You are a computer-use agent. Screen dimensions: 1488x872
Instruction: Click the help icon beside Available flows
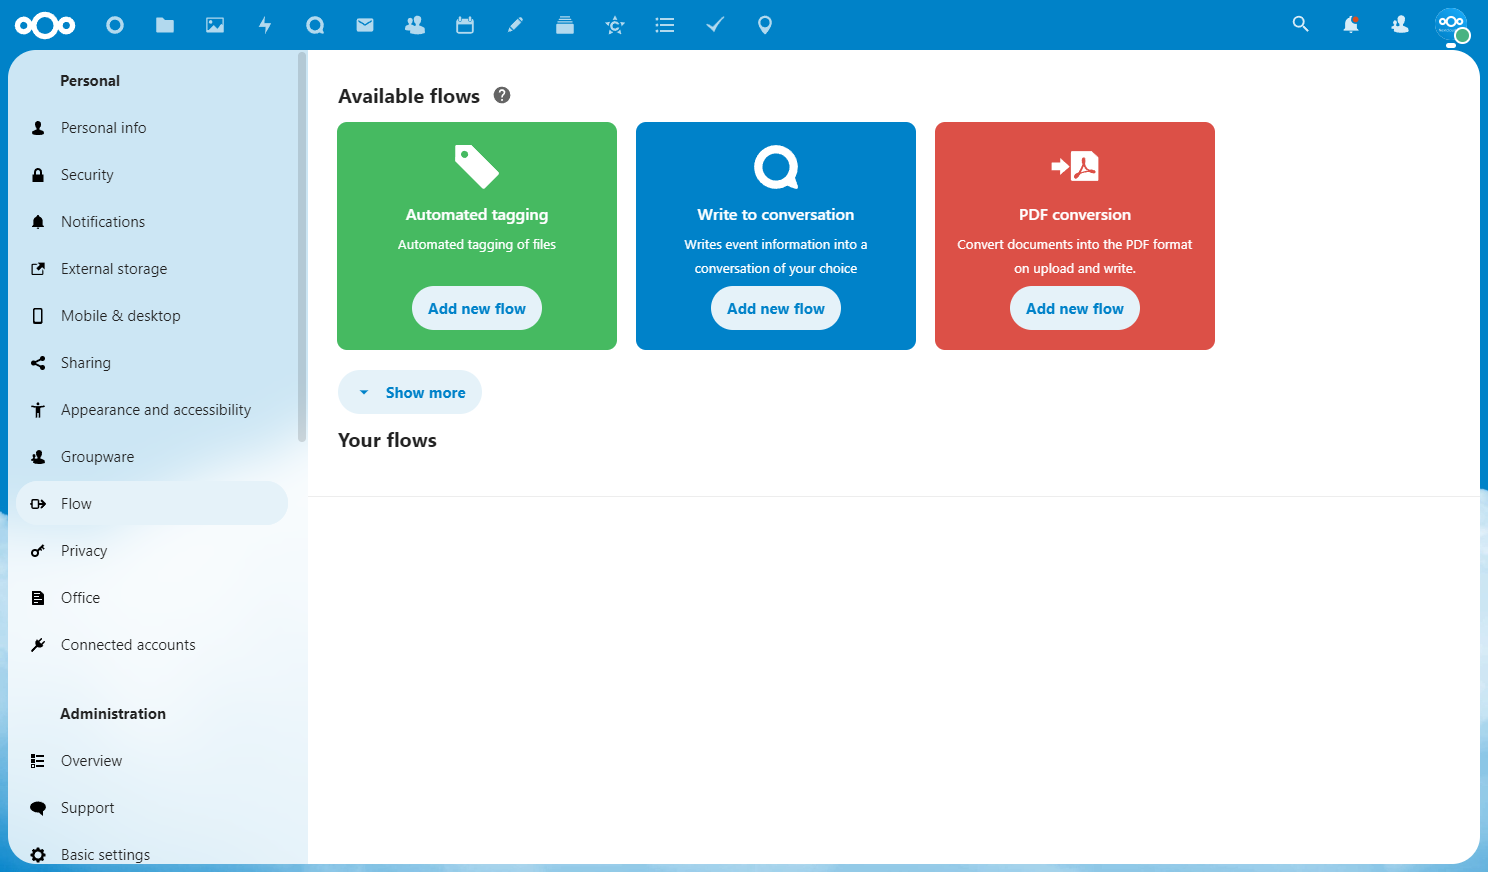[502, 95]
